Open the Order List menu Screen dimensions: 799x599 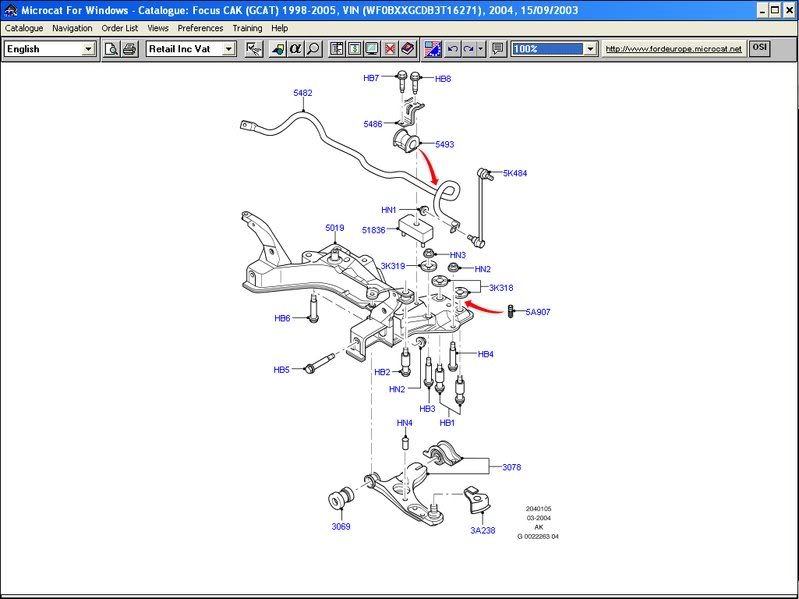[x=119, y=28]
